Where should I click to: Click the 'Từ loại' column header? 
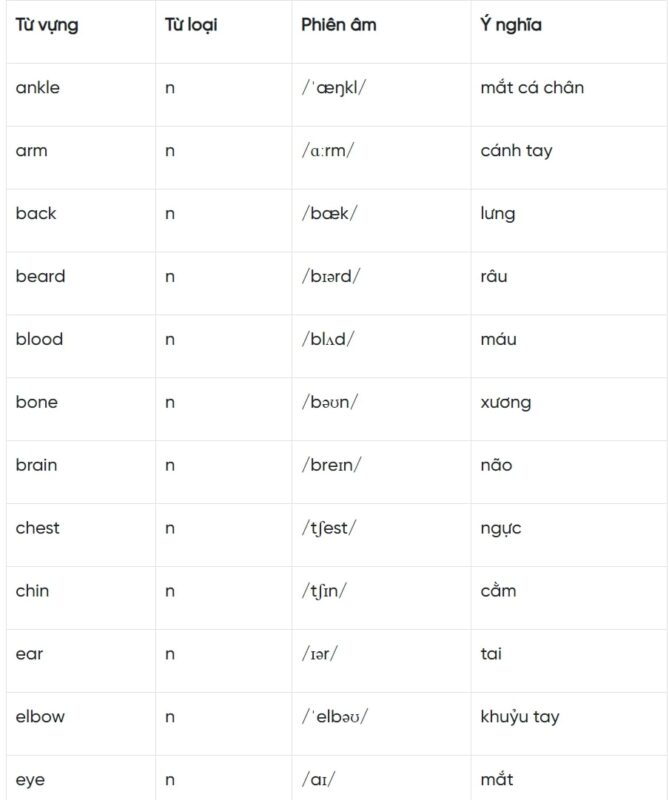tap(191, 25)
